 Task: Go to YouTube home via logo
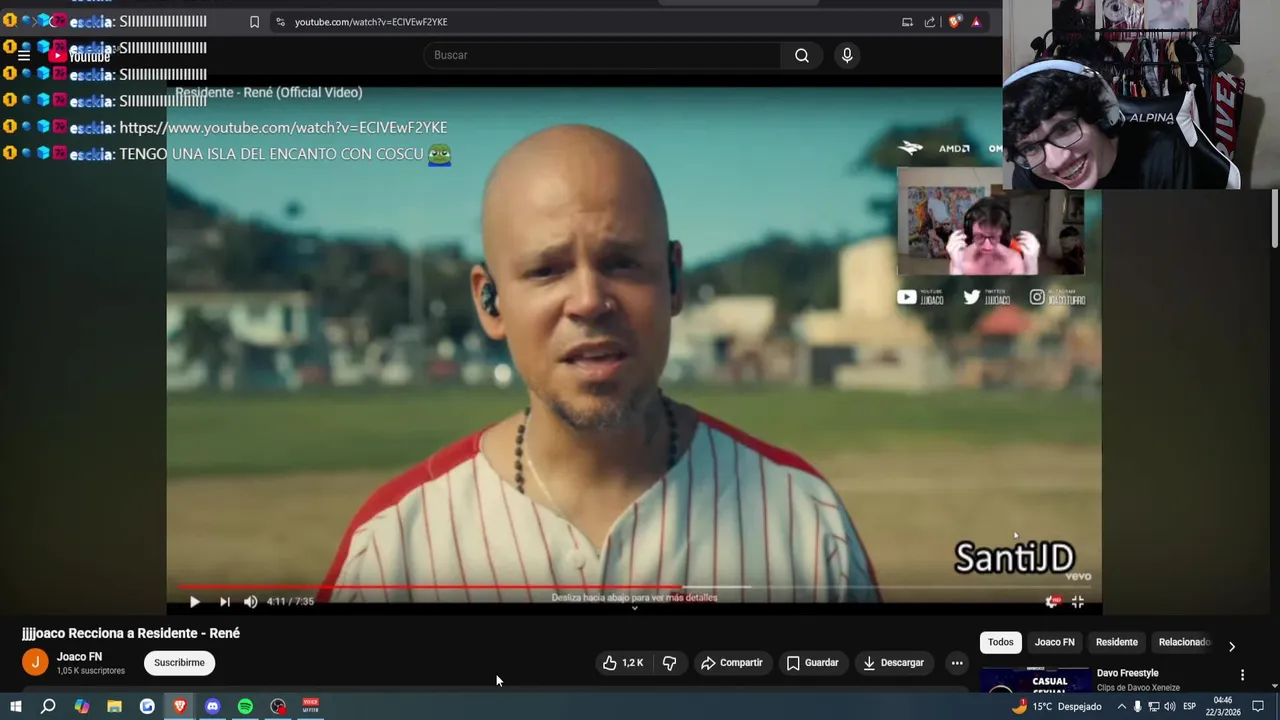click(80, 56)
